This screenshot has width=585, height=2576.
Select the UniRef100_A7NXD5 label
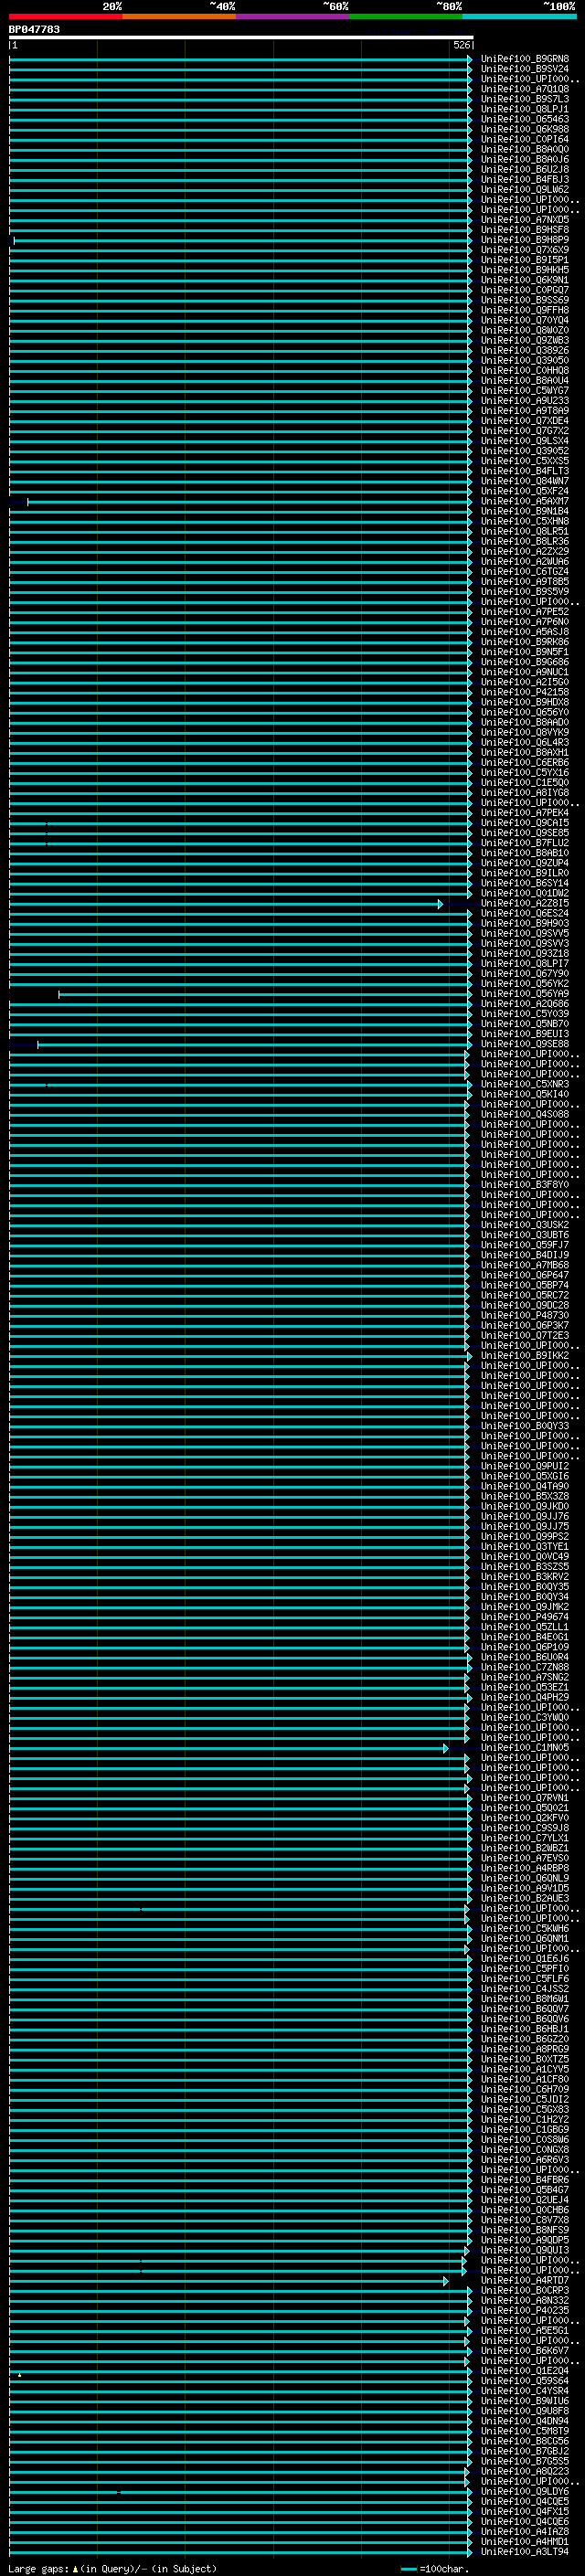tap(525, 220)
